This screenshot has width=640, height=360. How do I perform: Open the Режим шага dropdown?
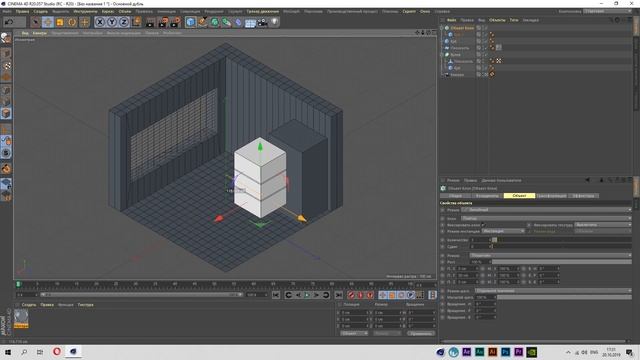click(x=553, y=291)
